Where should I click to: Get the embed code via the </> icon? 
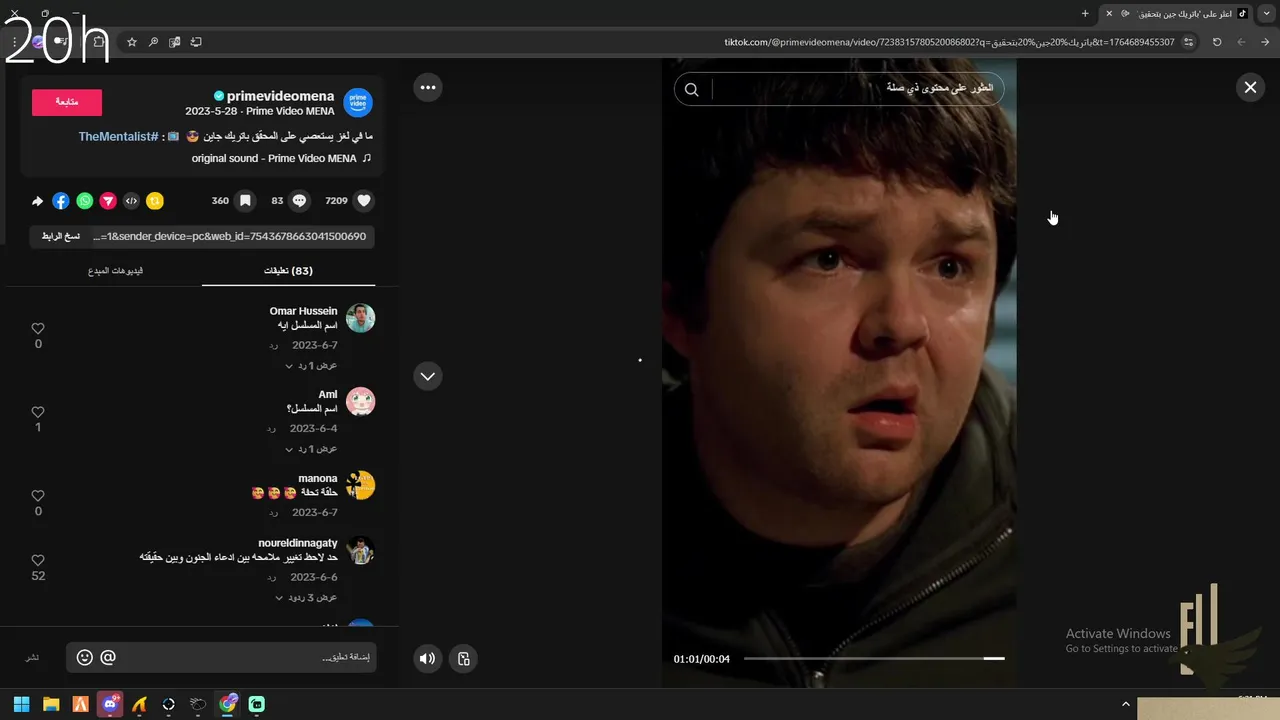[x=131, y=201]
